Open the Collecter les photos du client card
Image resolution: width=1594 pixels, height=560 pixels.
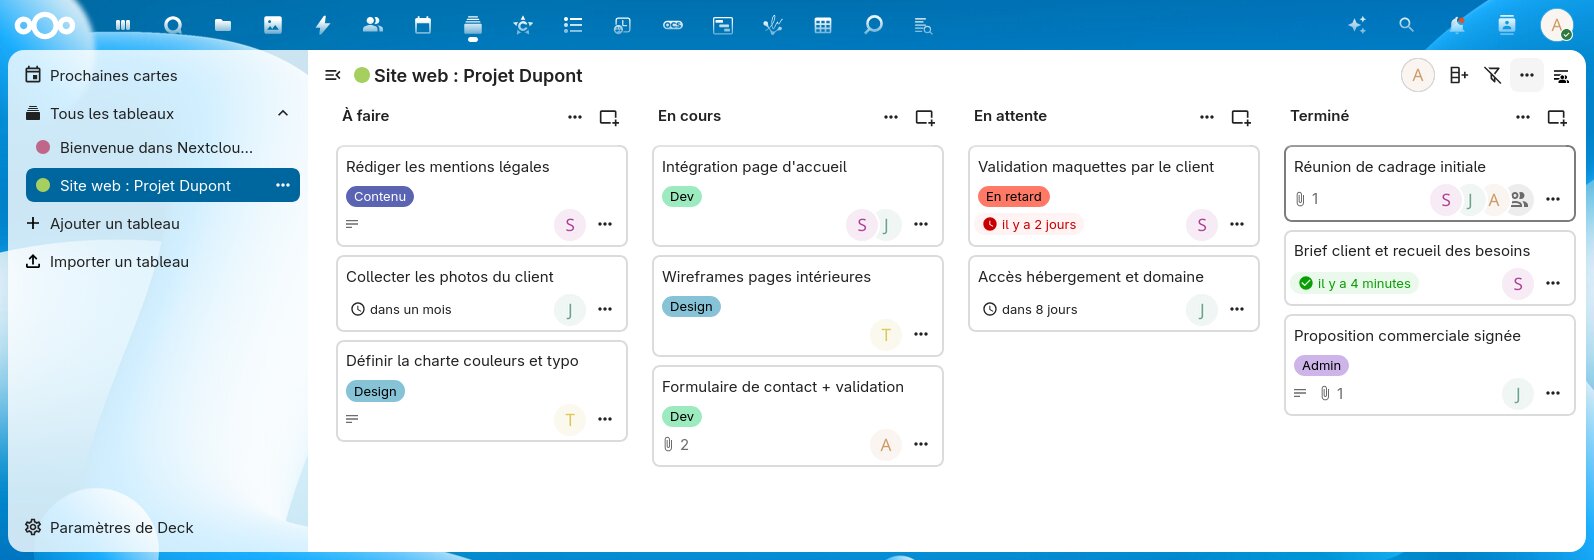pos(482,294)
